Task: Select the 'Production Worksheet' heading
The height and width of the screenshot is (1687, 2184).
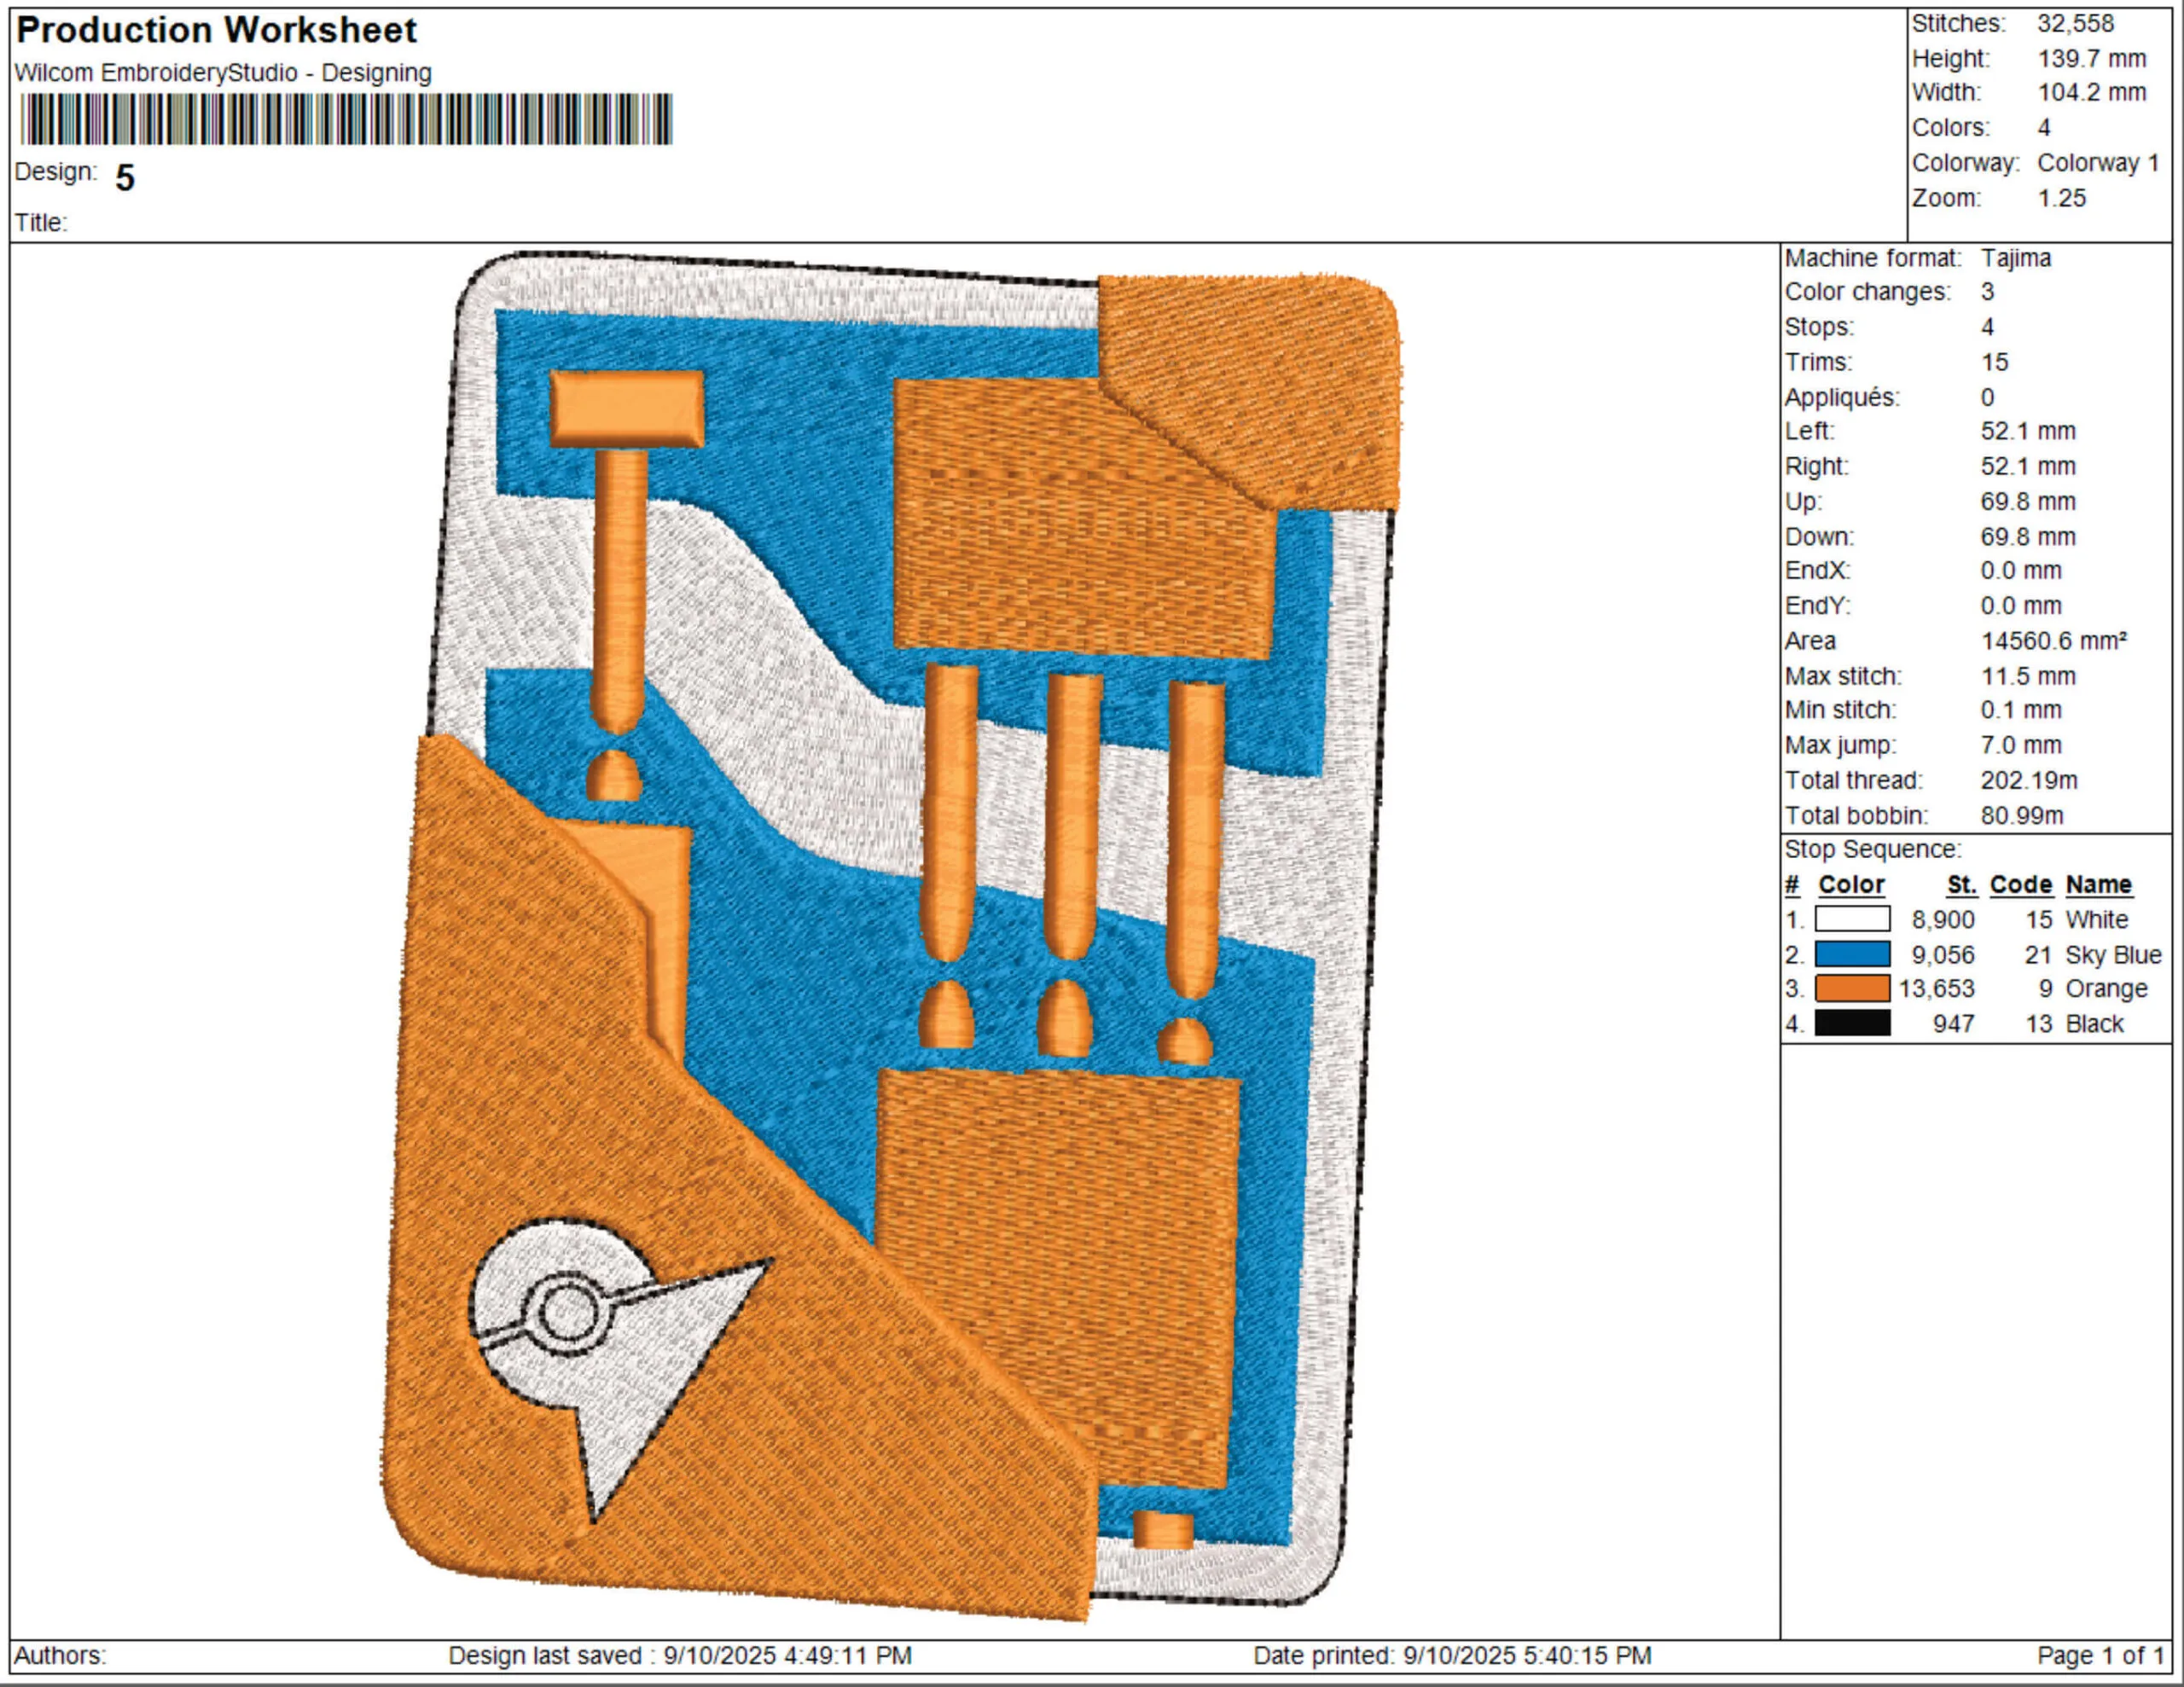Action: tap(216, 30)
